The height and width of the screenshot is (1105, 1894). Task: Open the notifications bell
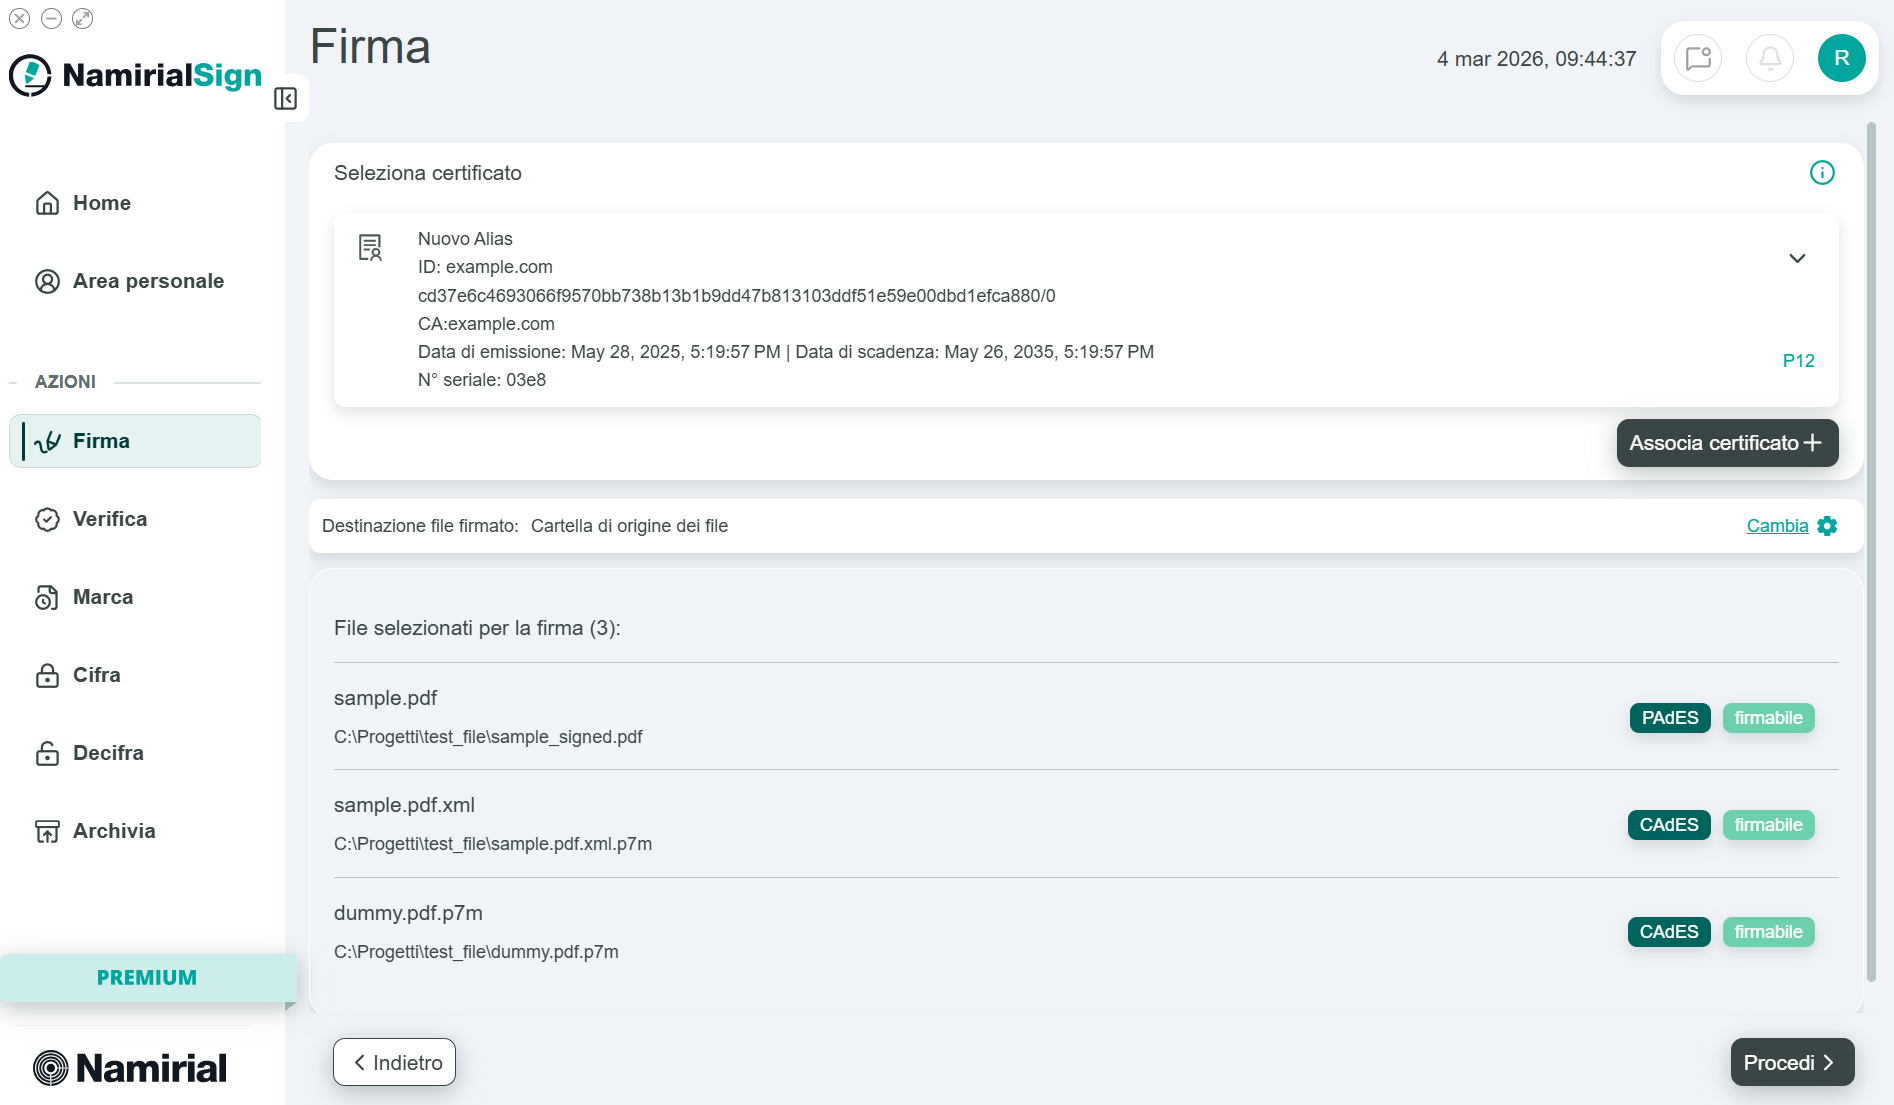click(x=1770, y=58)
